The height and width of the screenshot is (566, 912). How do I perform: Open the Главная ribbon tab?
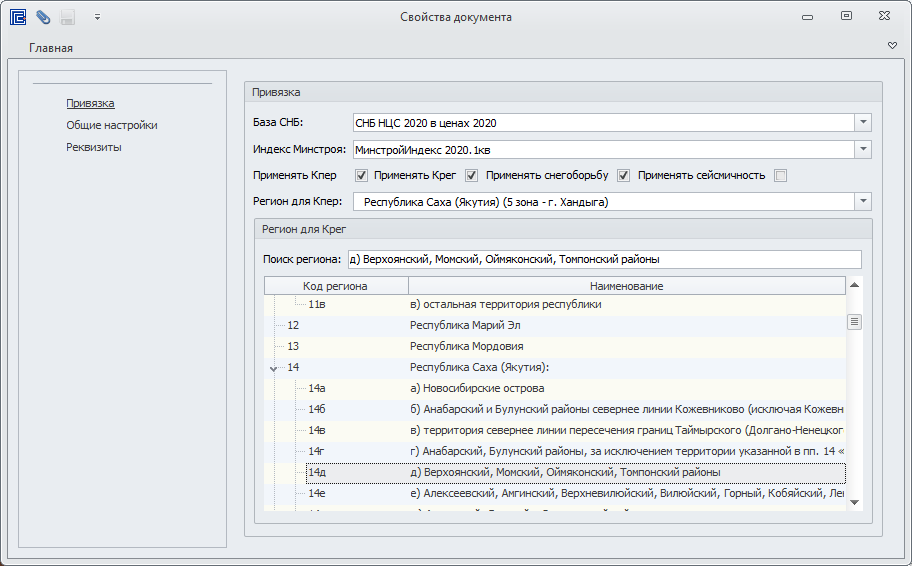point(51,48)
